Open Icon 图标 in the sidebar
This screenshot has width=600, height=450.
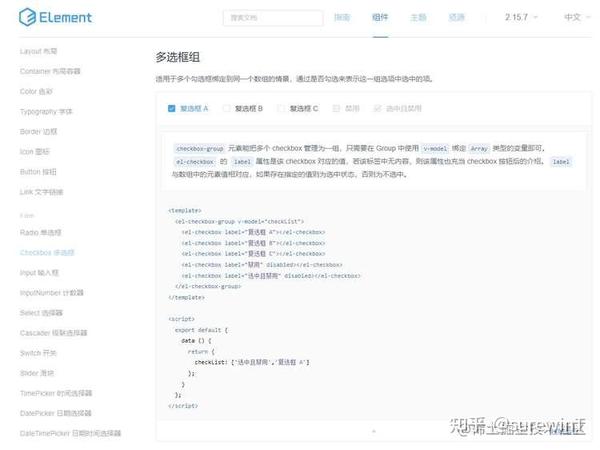(x=34, y=152)
